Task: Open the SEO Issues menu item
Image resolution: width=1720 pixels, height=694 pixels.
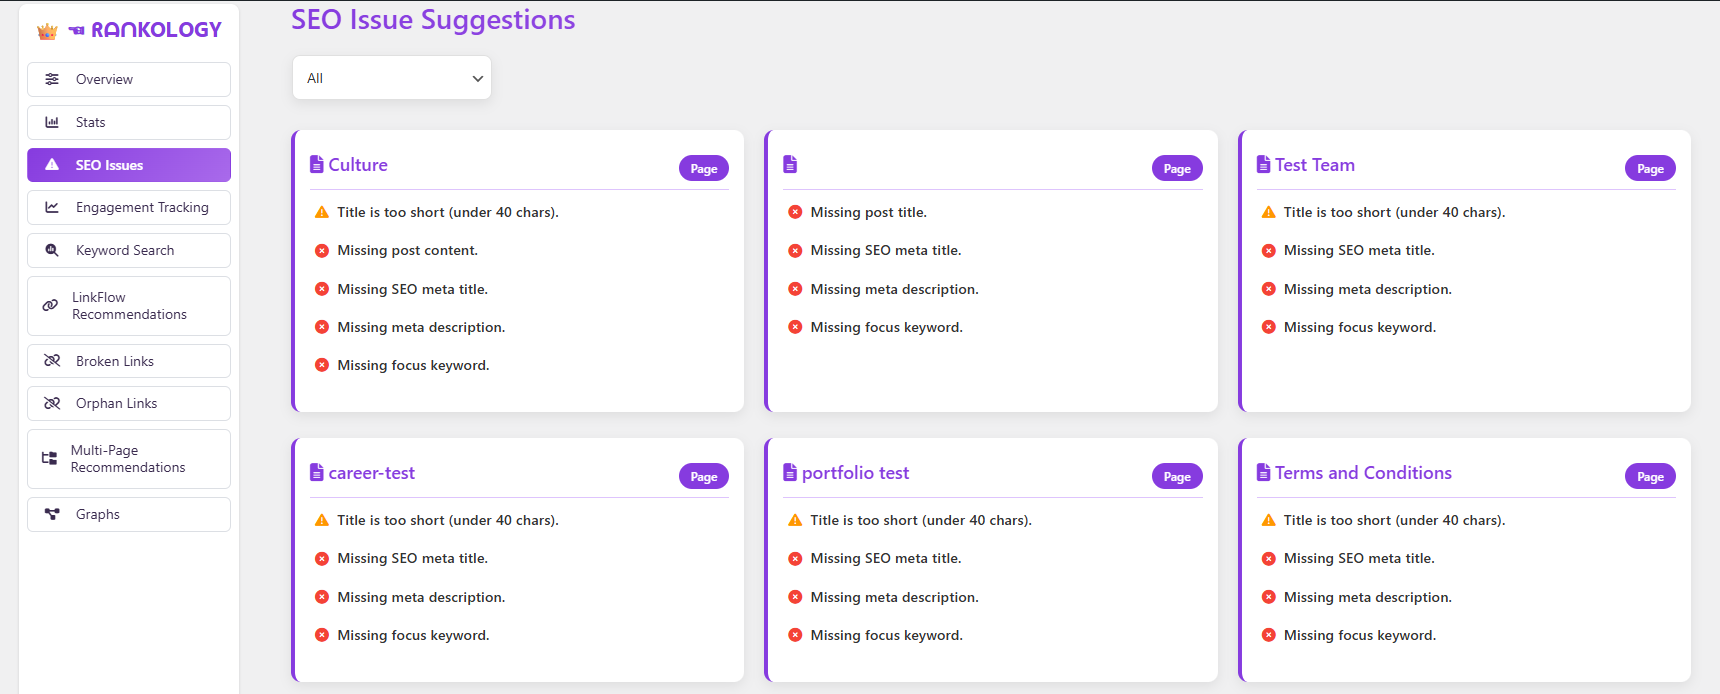Action: point(129,165)
